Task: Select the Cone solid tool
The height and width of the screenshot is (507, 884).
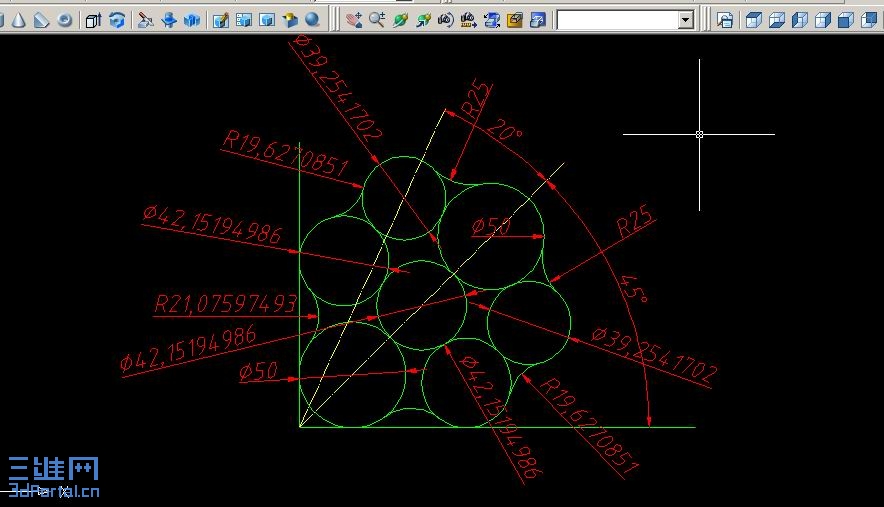Action: pos(19,20)
